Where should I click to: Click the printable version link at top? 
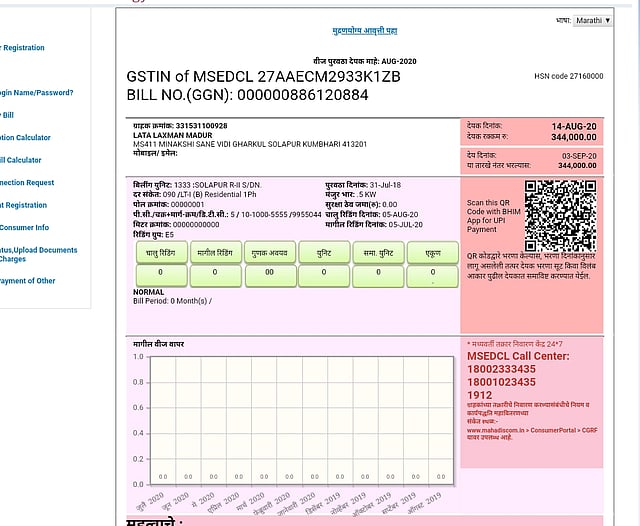point(364,32)
